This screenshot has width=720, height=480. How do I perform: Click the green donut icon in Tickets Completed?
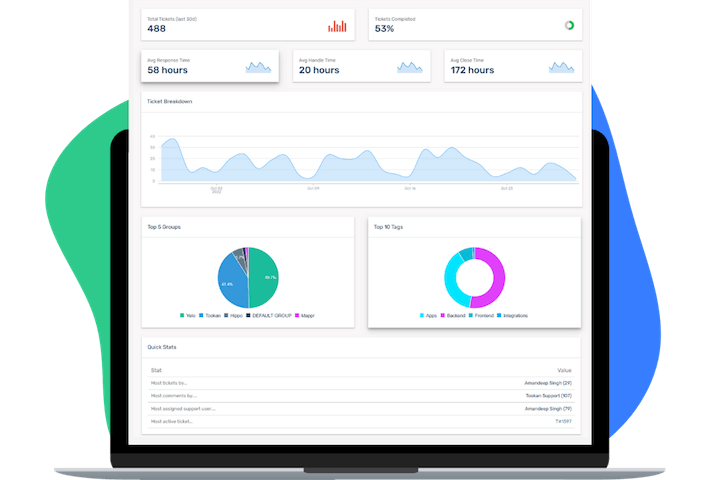pyautogui.click(x=569, y=26)
